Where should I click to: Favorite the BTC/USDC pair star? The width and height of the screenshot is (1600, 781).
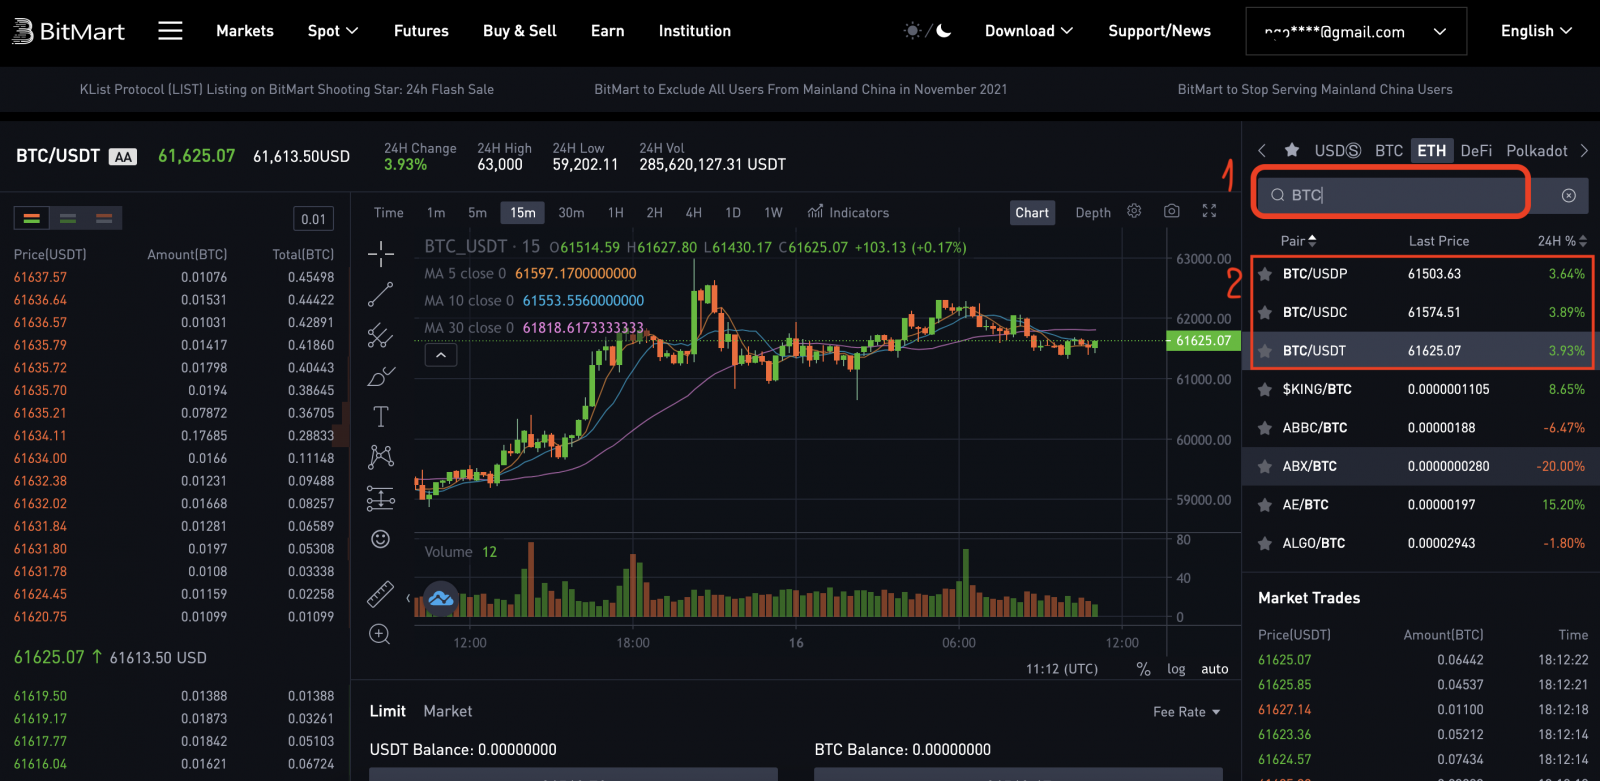(x=1265, y=312)
